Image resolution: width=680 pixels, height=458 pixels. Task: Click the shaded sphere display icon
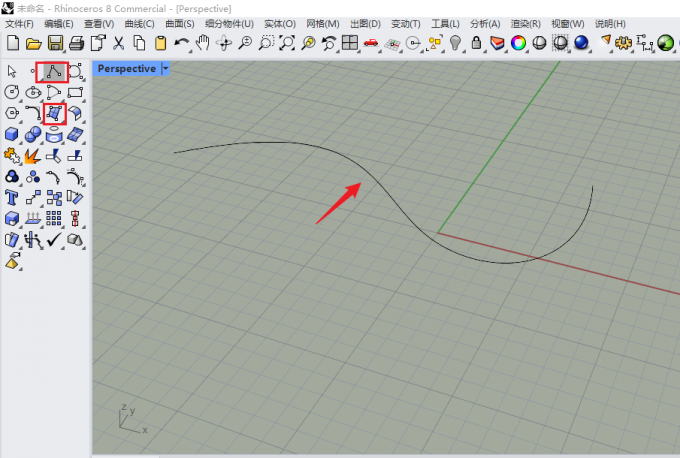point(539,43)
